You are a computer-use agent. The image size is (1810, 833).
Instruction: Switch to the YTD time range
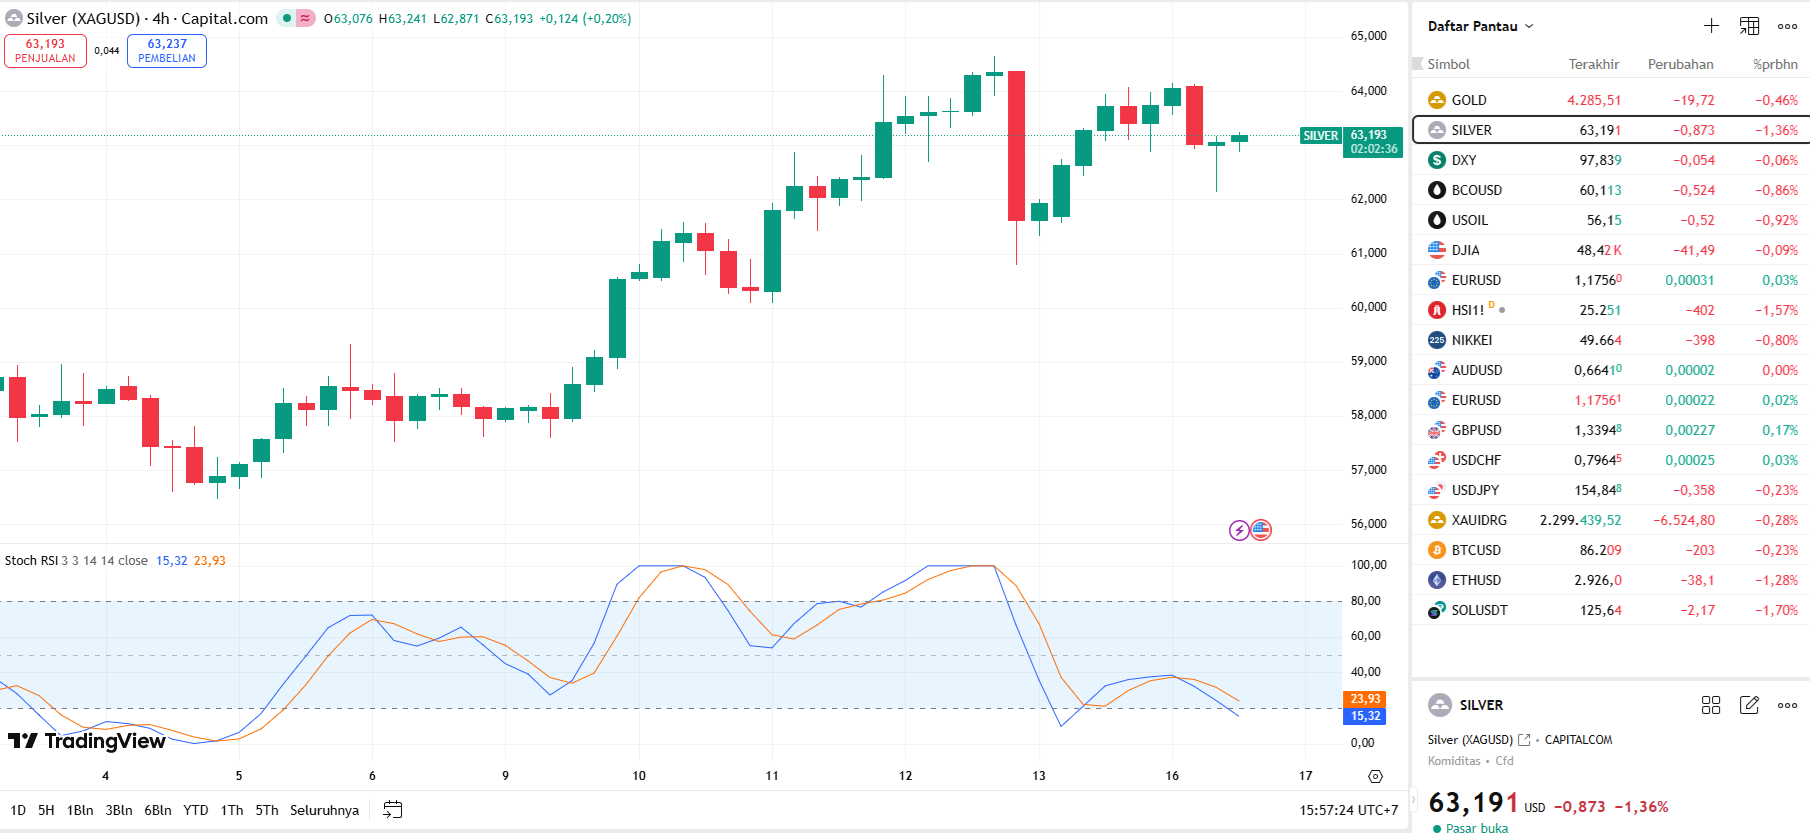pos(196,810)
